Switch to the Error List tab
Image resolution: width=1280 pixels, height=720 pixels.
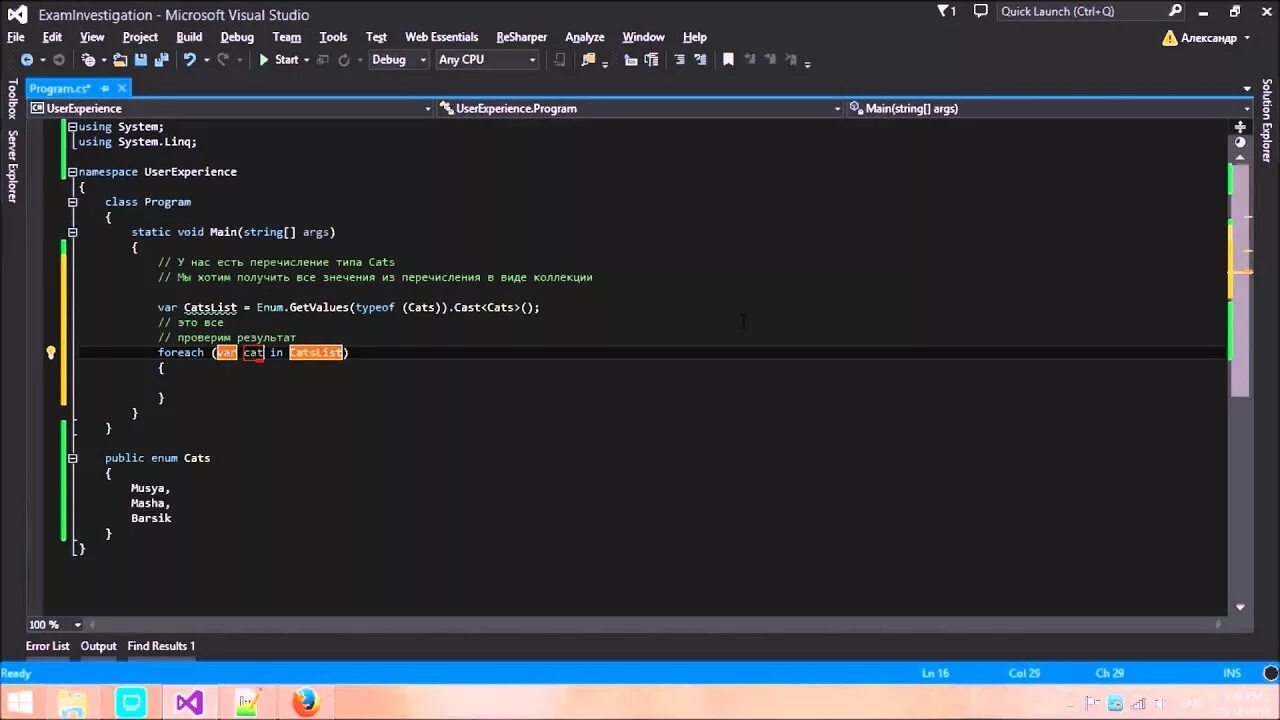coord(47,646)
